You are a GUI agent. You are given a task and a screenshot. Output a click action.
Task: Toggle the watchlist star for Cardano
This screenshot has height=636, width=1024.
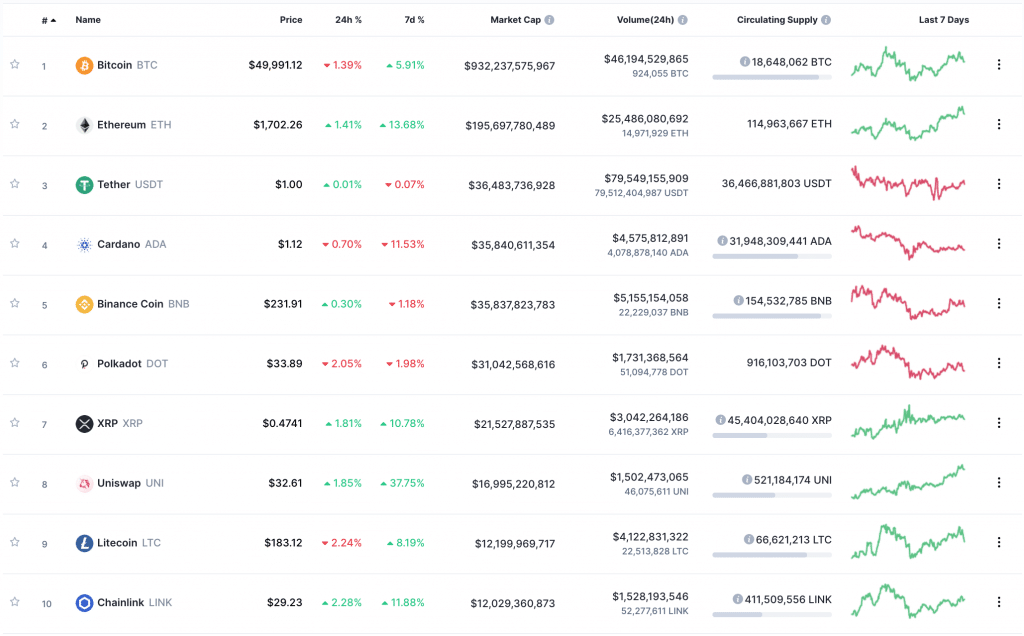pos(15,244)
